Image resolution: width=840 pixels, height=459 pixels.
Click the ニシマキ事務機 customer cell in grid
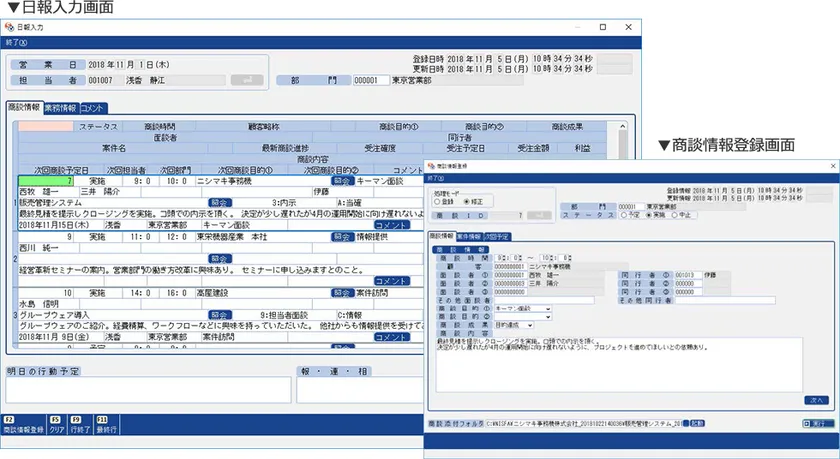coord(262,181)
